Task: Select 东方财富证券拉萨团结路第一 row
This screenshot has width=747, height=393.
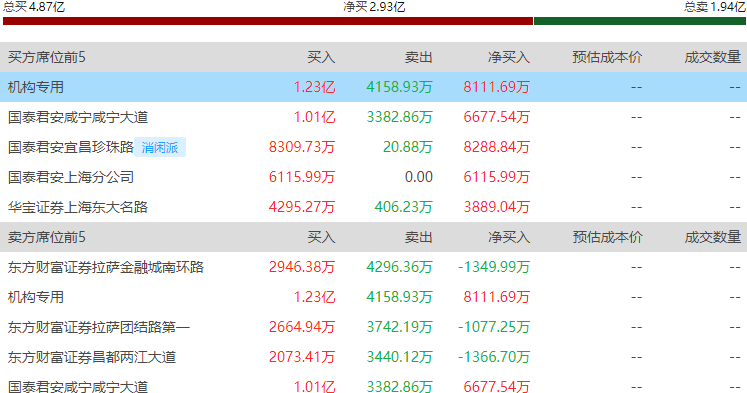Action: (x=374, y=327)
